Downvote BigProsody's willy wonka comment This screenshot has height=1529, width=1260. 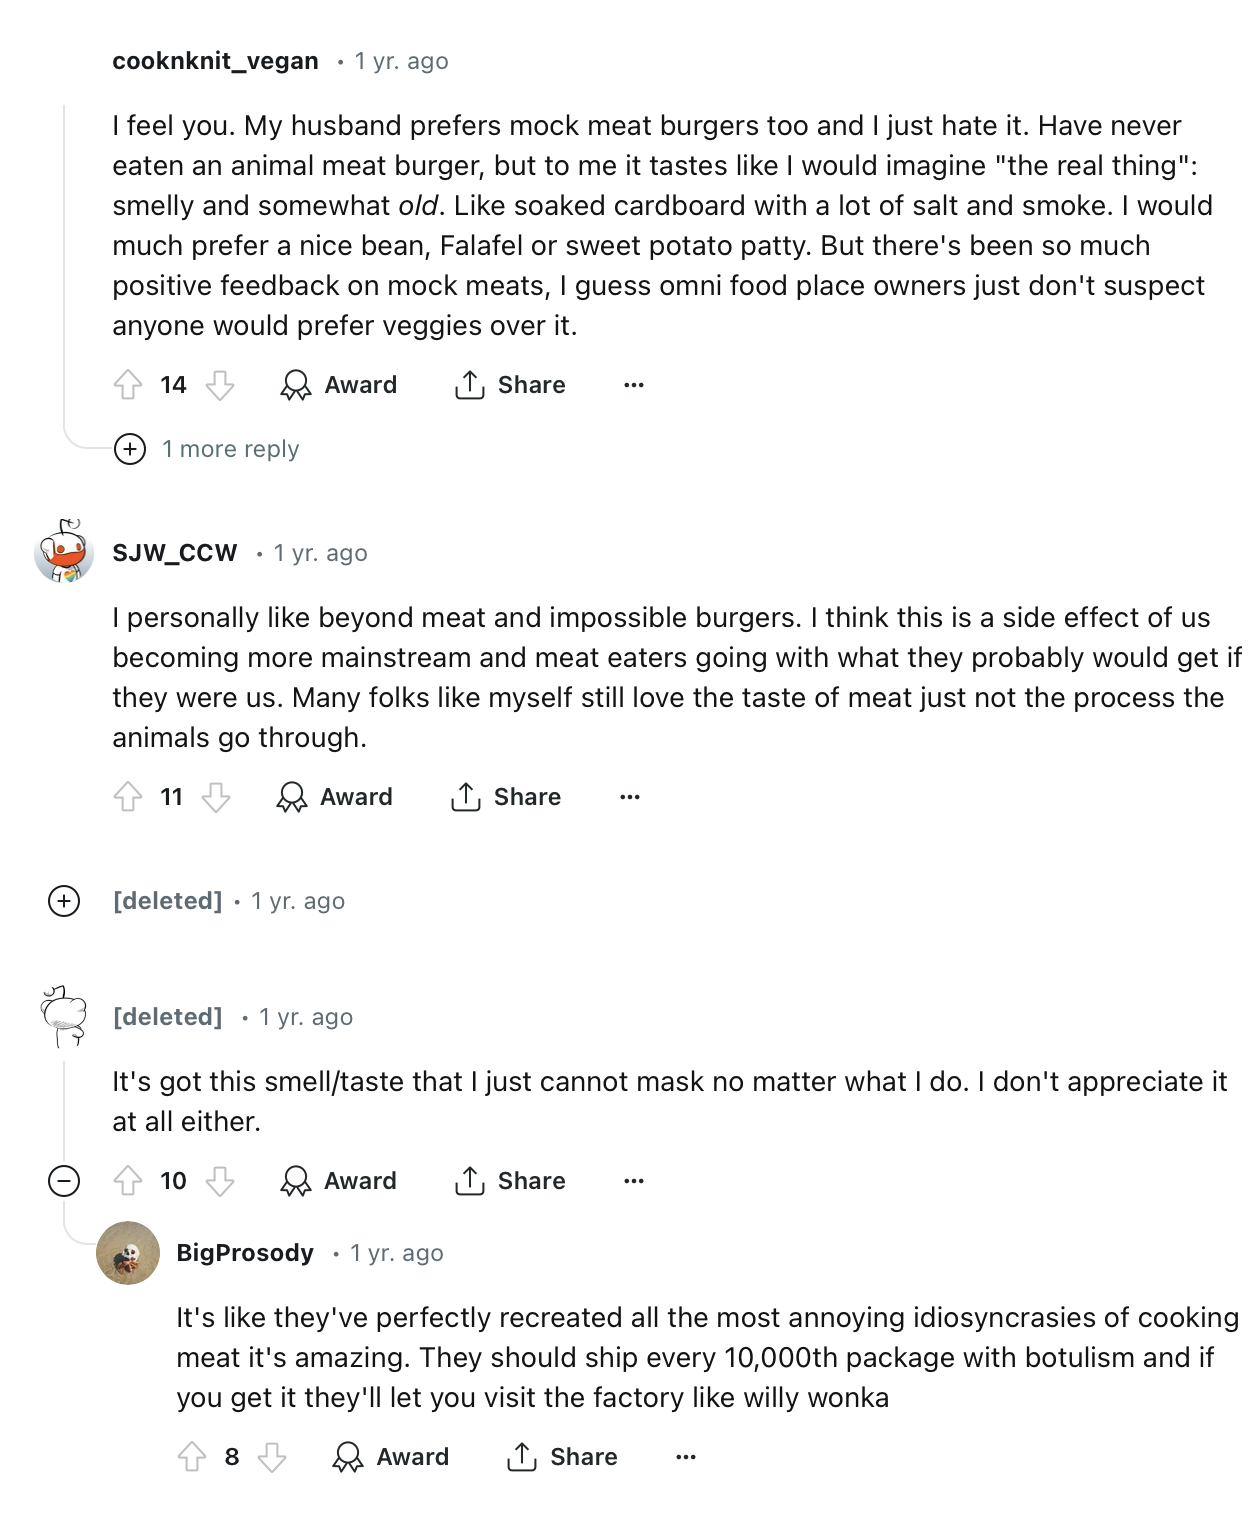(x=272, y=1457)
